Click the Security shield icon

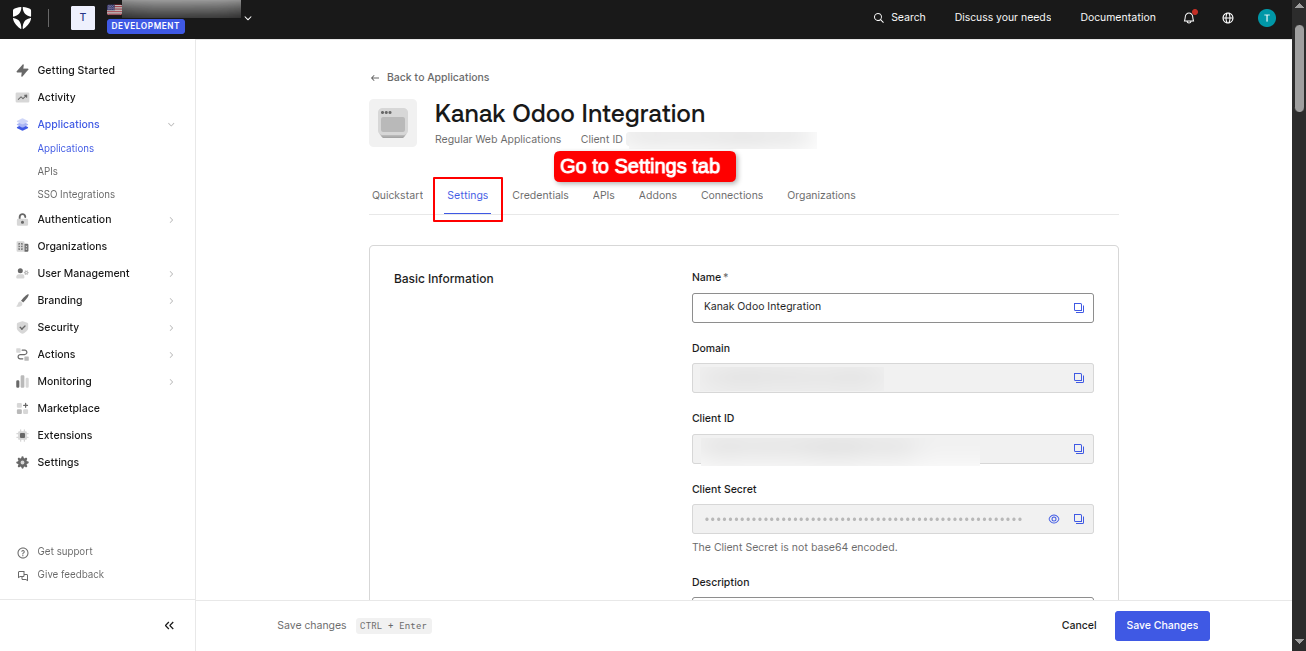[22, 327]
